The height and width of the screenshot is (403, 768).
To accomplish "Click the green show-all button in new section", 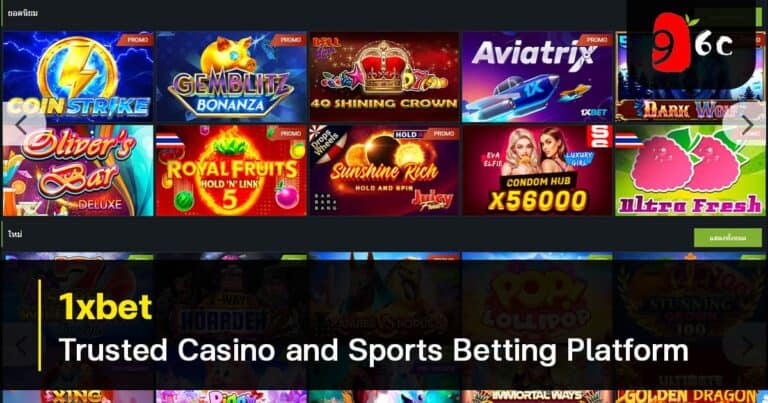I will 727,238.
